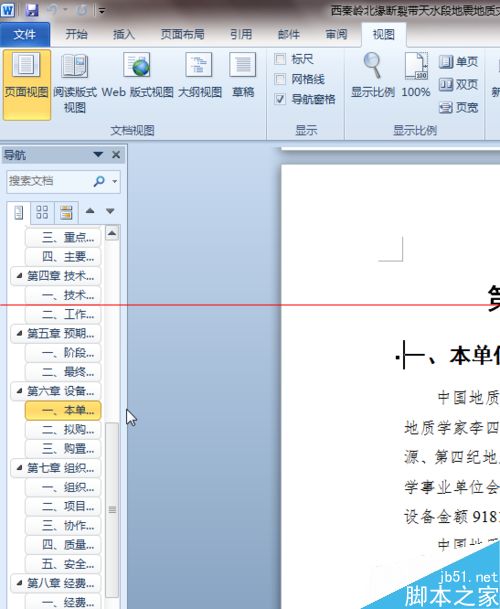Jump to heading 二、项目...
Image resolution: width=500 pixels, height=609 pixels.
(x=63, y=506)
